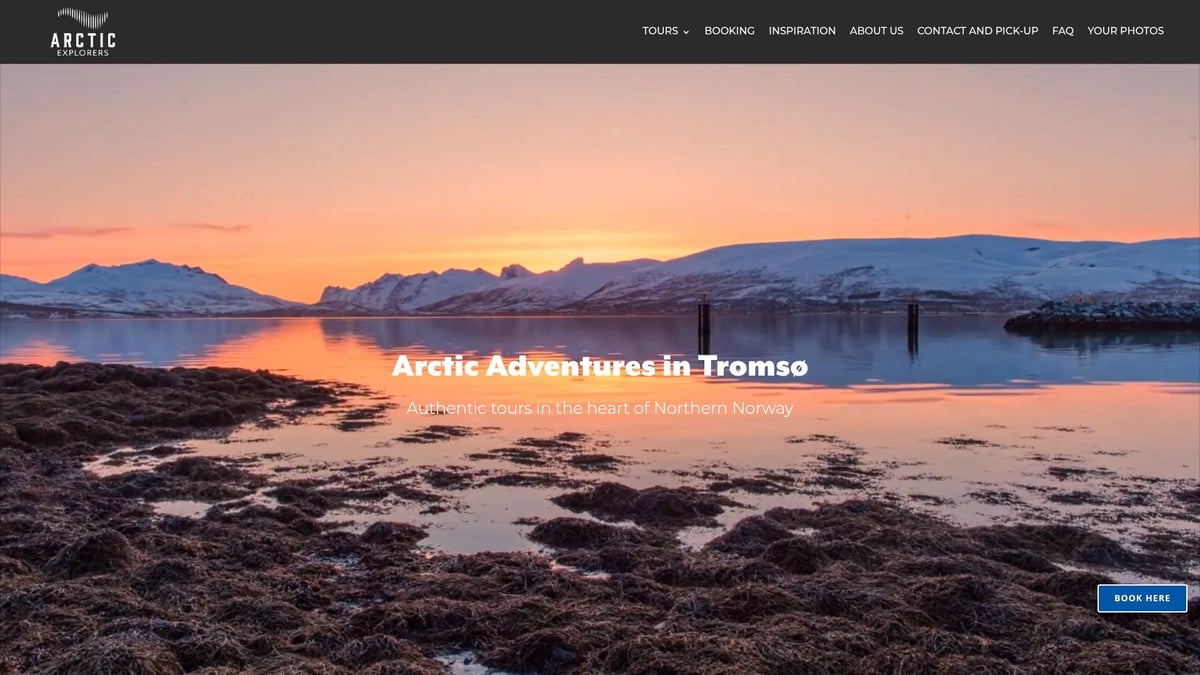Click the aurora graphic in the Arctic Explorers logo
The width and height of the screenshot is (1200, 675).
[83, 18]
